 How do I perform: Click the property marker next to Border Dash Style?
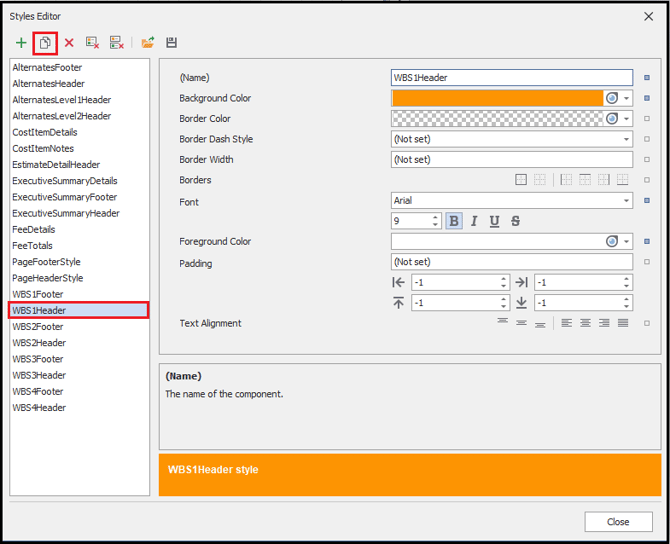(647, 139)
